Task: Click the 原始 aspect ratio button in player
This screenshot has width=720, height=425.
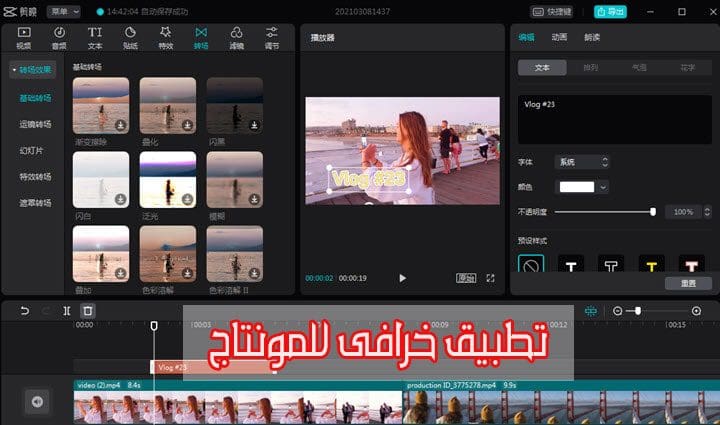Action: pyautogui.click(x=466, y=278)
